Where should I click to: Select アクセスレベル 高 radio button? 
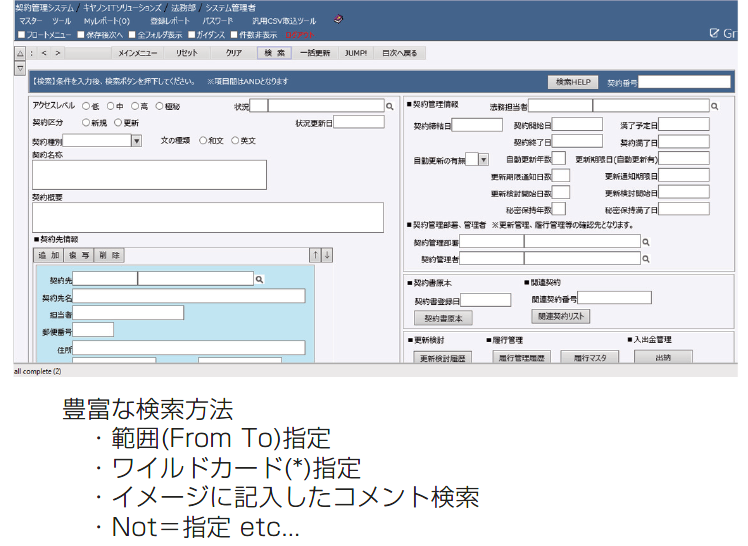point(135,106)
